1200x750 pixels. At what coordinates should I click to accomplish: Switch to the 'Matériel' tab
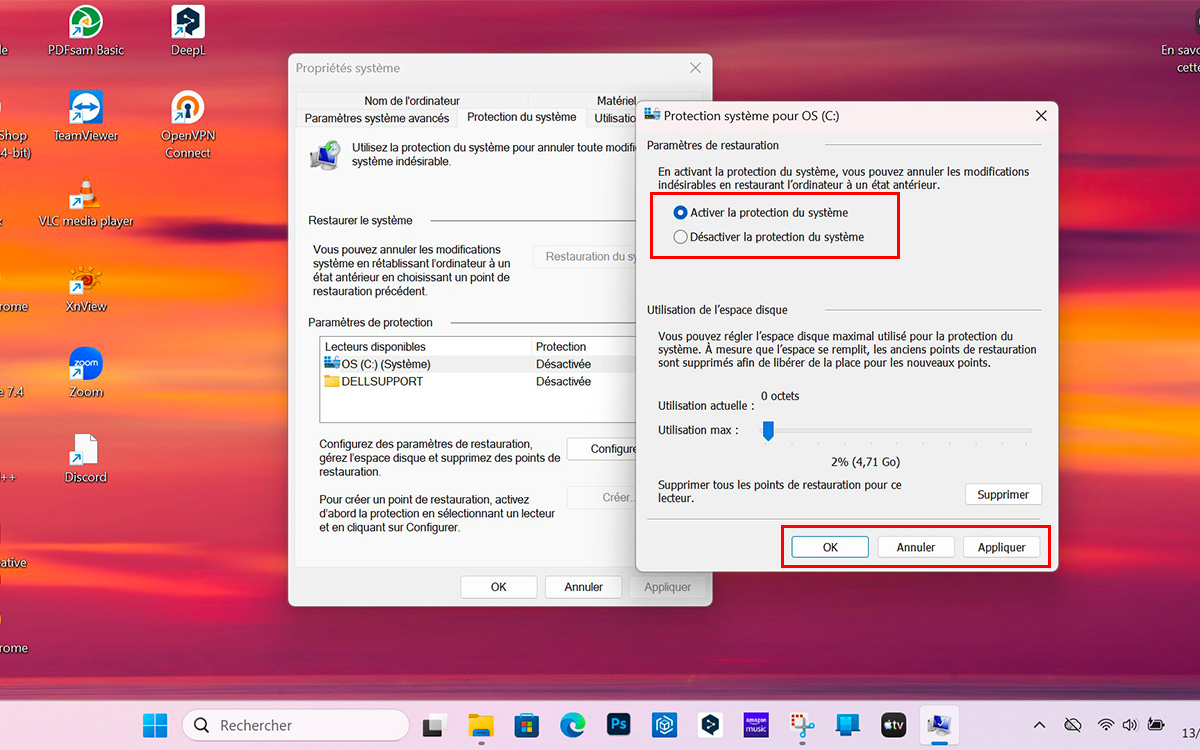(616, 100)
